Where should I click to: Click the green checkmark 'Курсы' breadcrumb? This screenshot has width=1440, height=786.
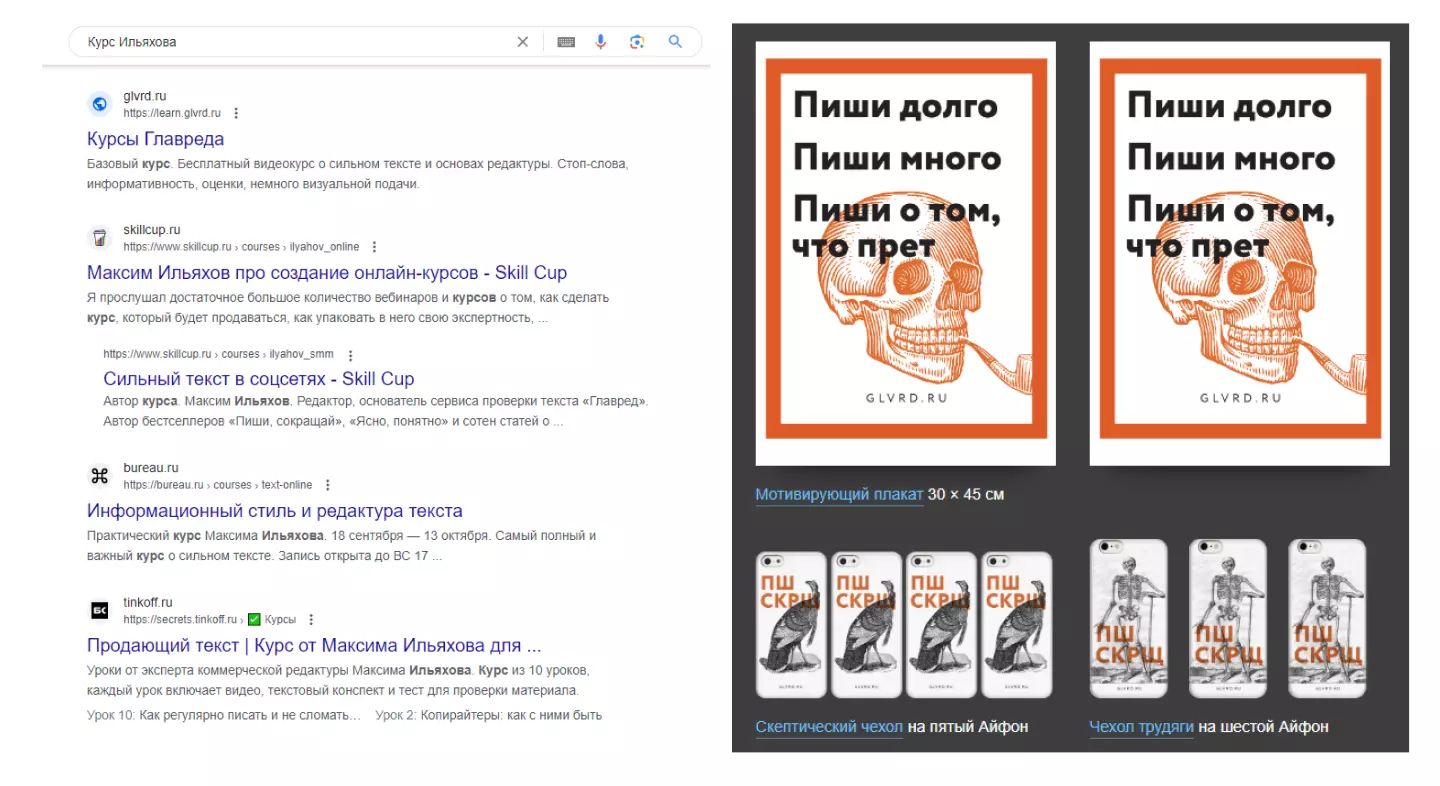(272, 620)
